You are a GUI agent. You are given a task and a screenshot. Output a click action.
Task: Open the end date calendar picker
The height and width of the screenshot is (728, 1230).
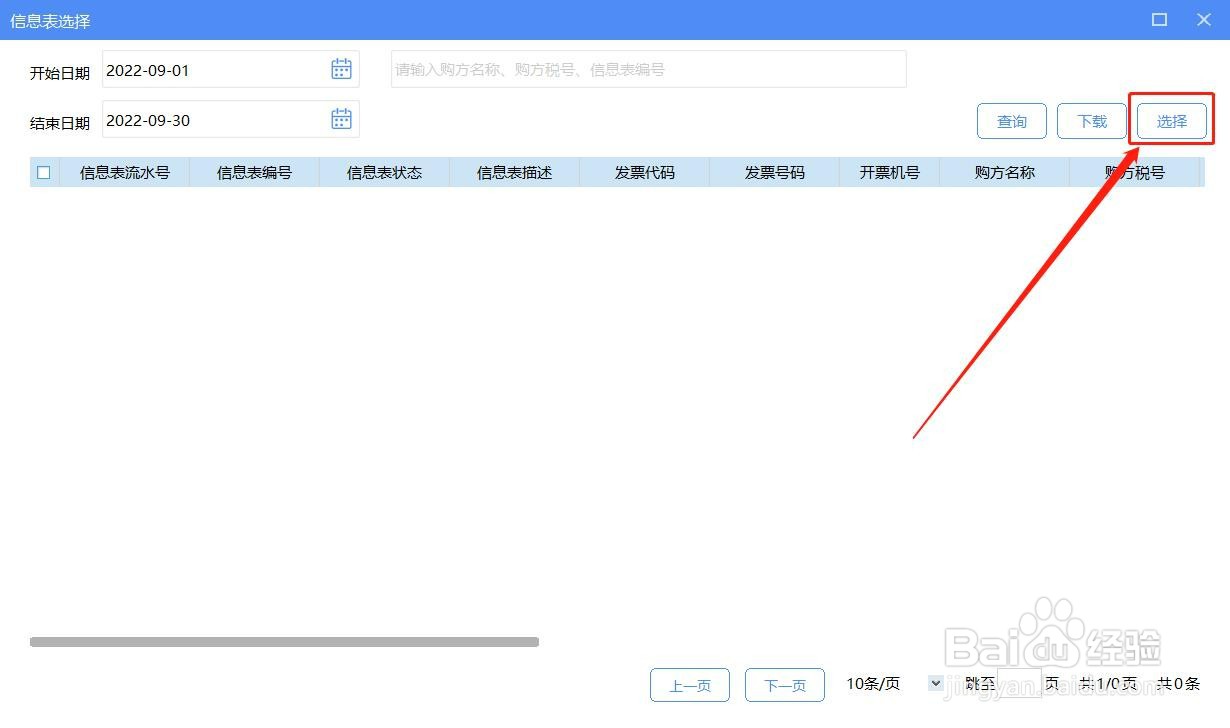[x=341, y=118]
